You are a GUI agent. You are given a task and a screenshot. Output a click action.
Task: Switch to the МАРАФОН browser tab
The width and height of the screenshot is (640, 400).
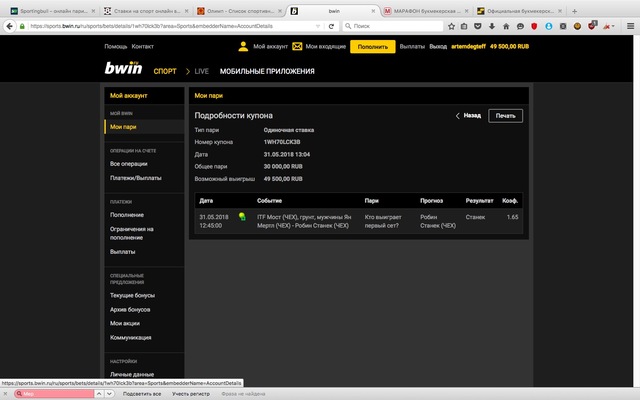(x=427, y=11)
